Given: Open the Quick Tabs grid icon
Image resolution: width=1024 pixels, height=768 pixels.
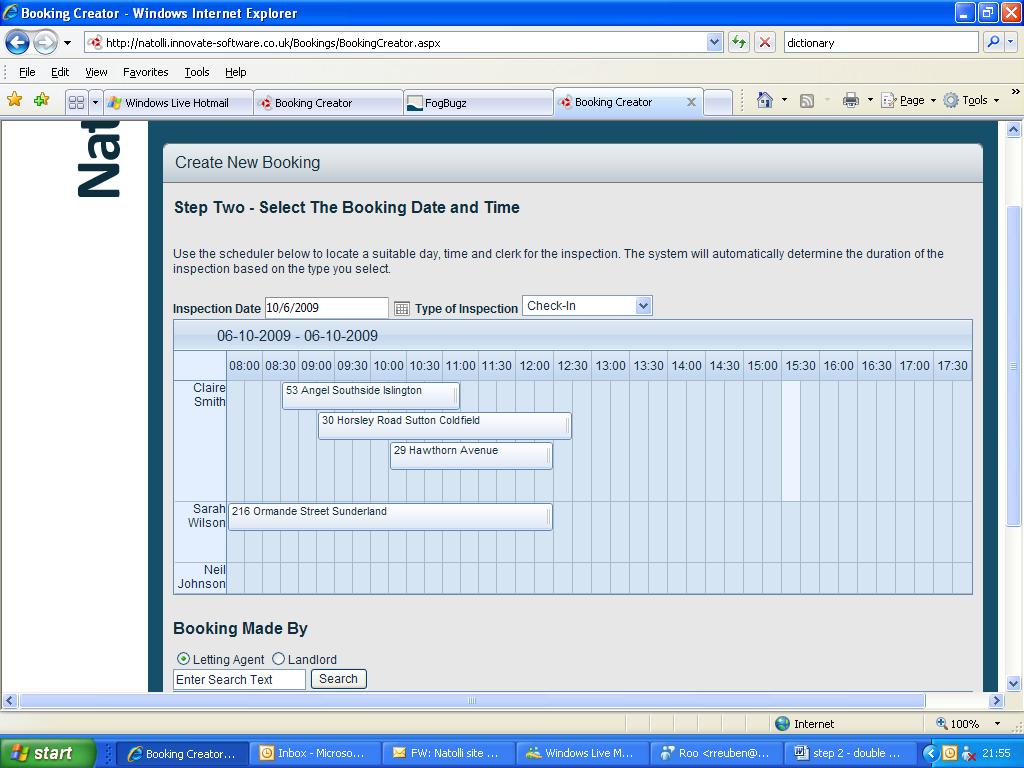Looking at the screenshot, I should (76, 102).
